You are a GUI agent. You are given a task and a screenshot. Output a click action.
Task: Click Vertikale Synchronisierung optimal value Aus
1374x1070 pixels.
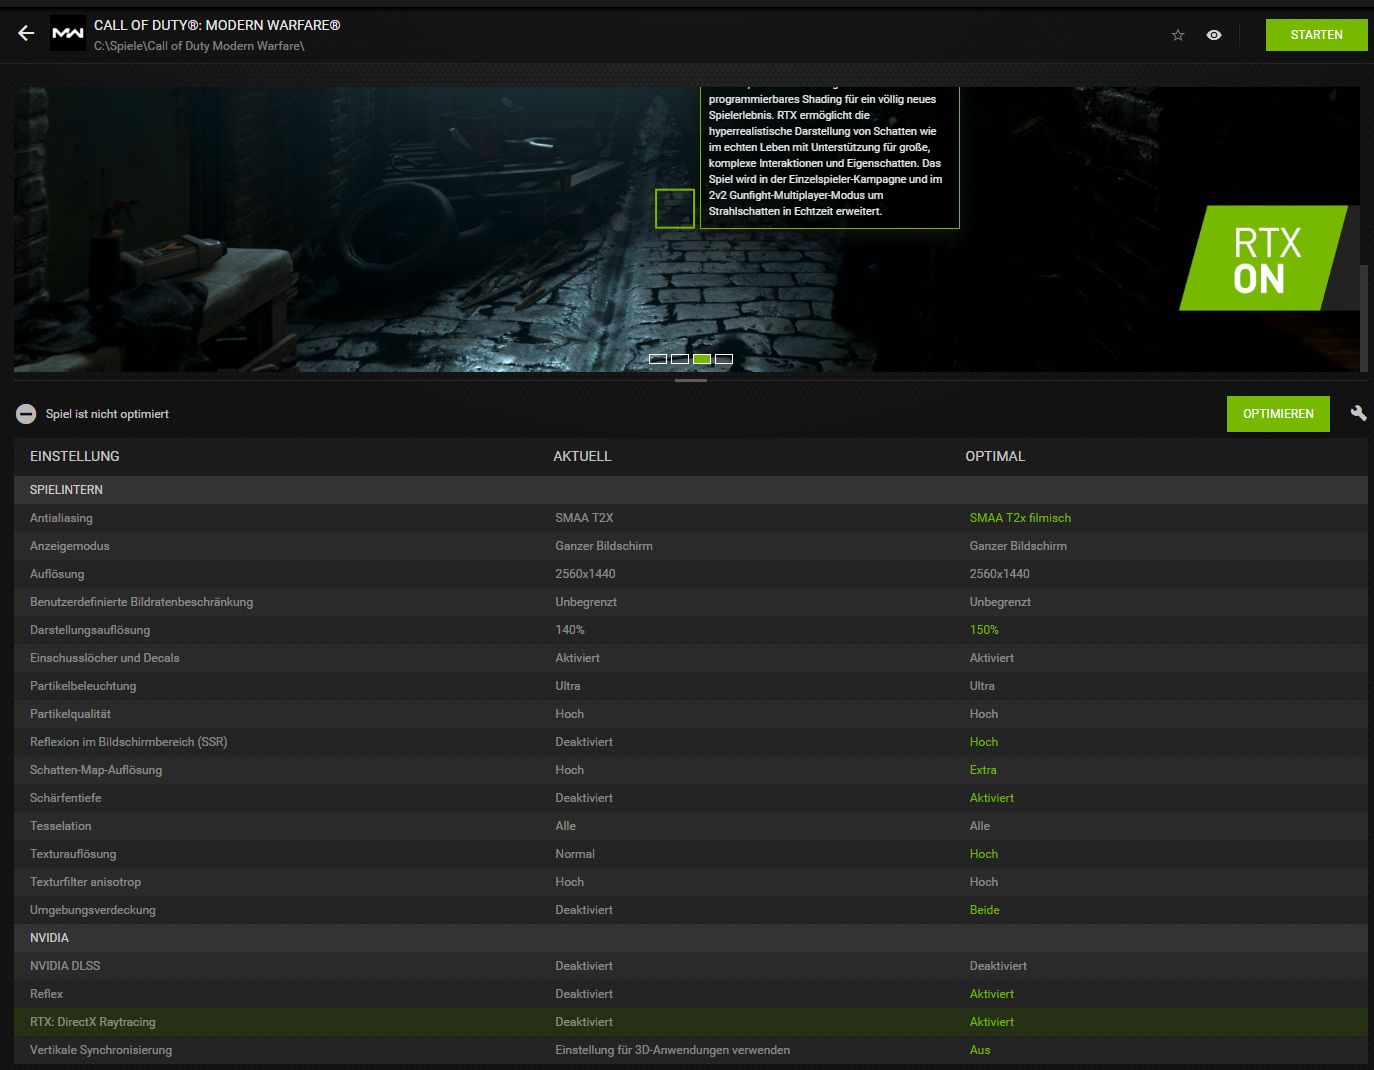pyautogui.click(x=980, y=1050)
